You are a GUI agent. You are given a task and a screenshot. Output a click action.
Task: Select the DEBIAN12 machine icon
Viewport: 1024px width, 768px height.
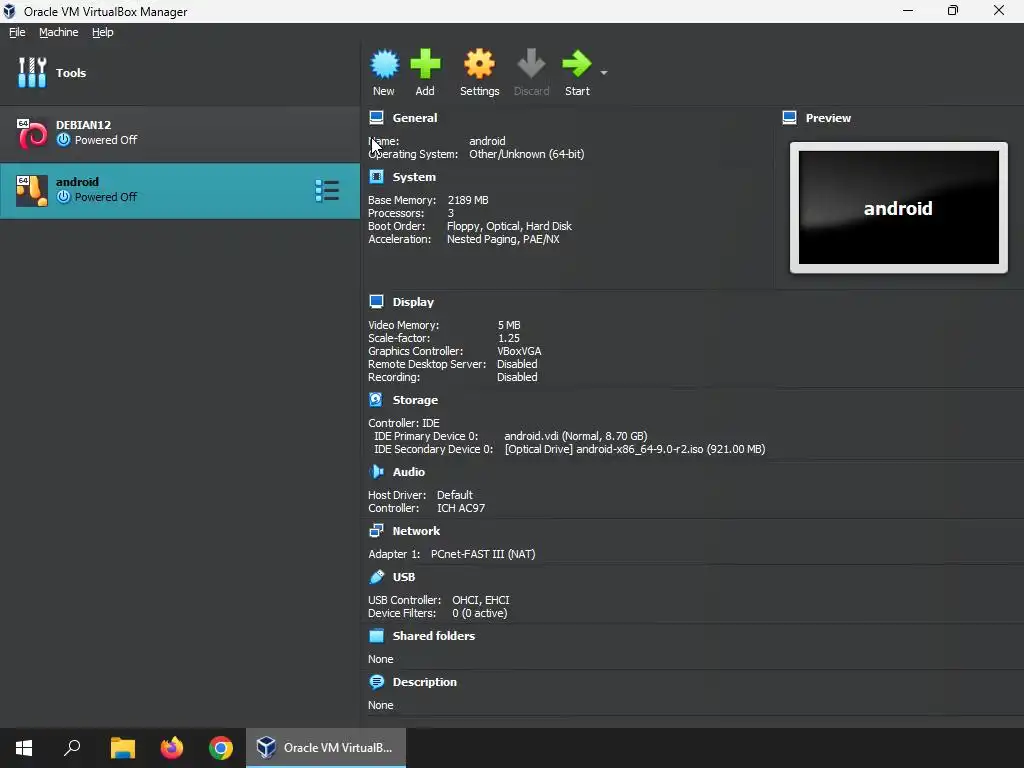[x=32, y=134]
